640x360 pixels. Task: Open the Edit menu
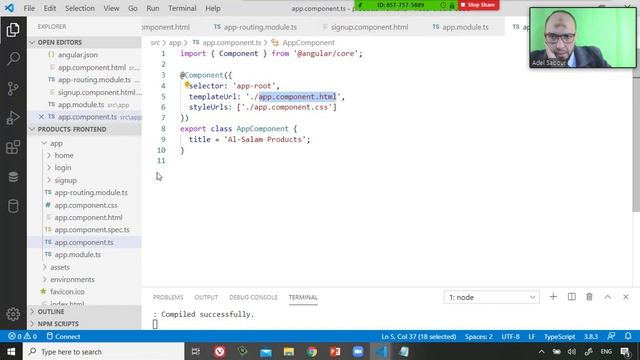click(50, 8)
